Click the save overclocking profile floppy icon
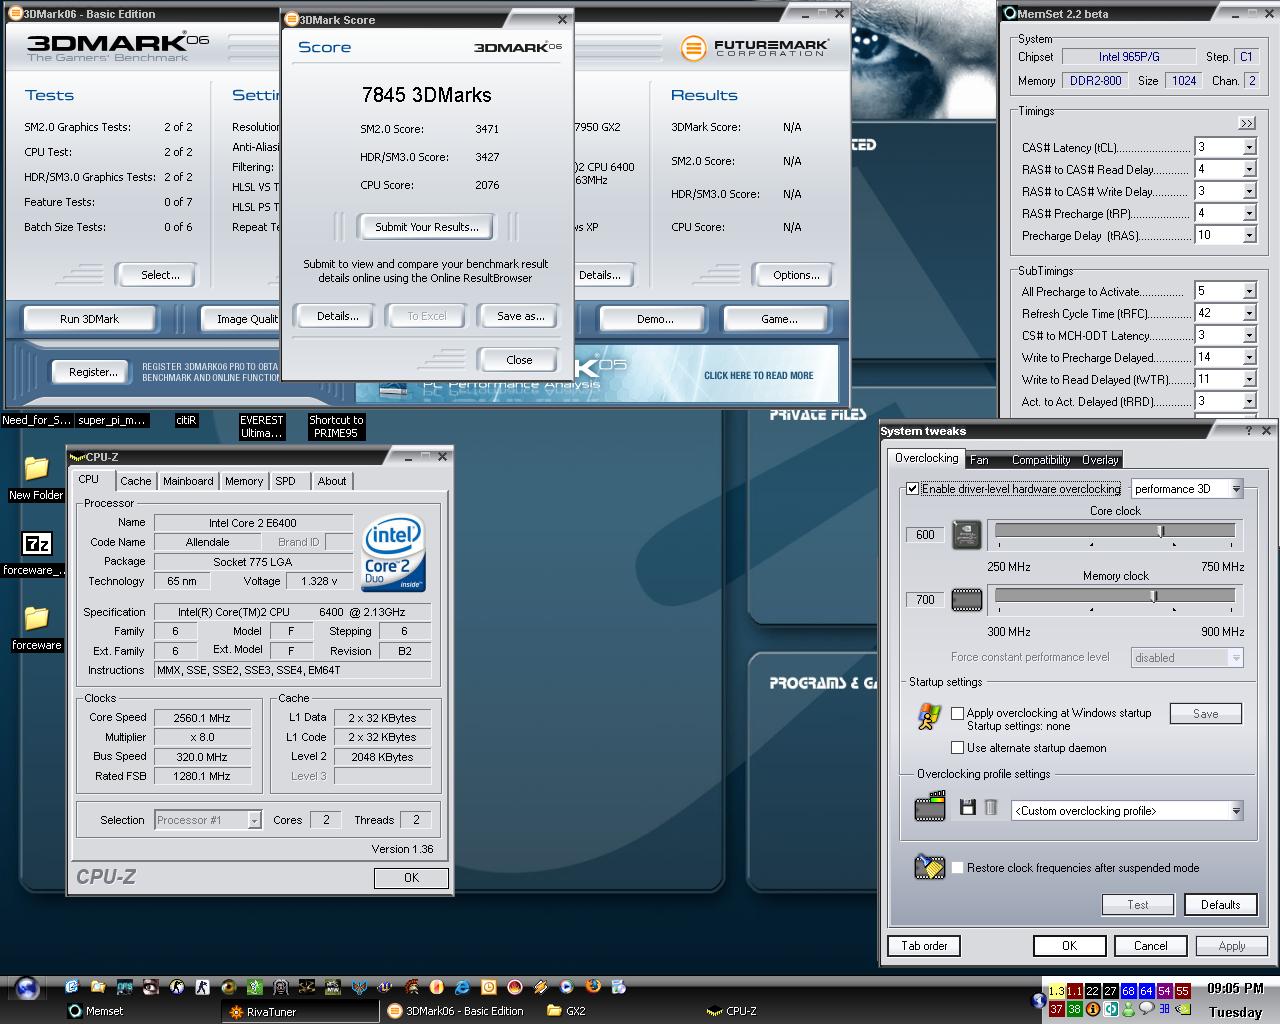 click(x=967, y=807)
